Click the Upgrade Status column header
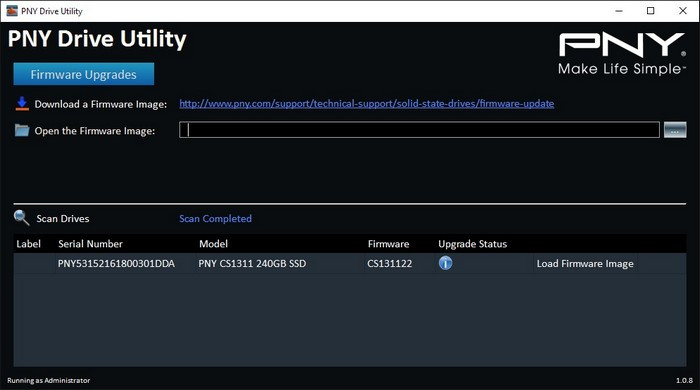Screen dimensions: 700x390 [x=472, y=244]
